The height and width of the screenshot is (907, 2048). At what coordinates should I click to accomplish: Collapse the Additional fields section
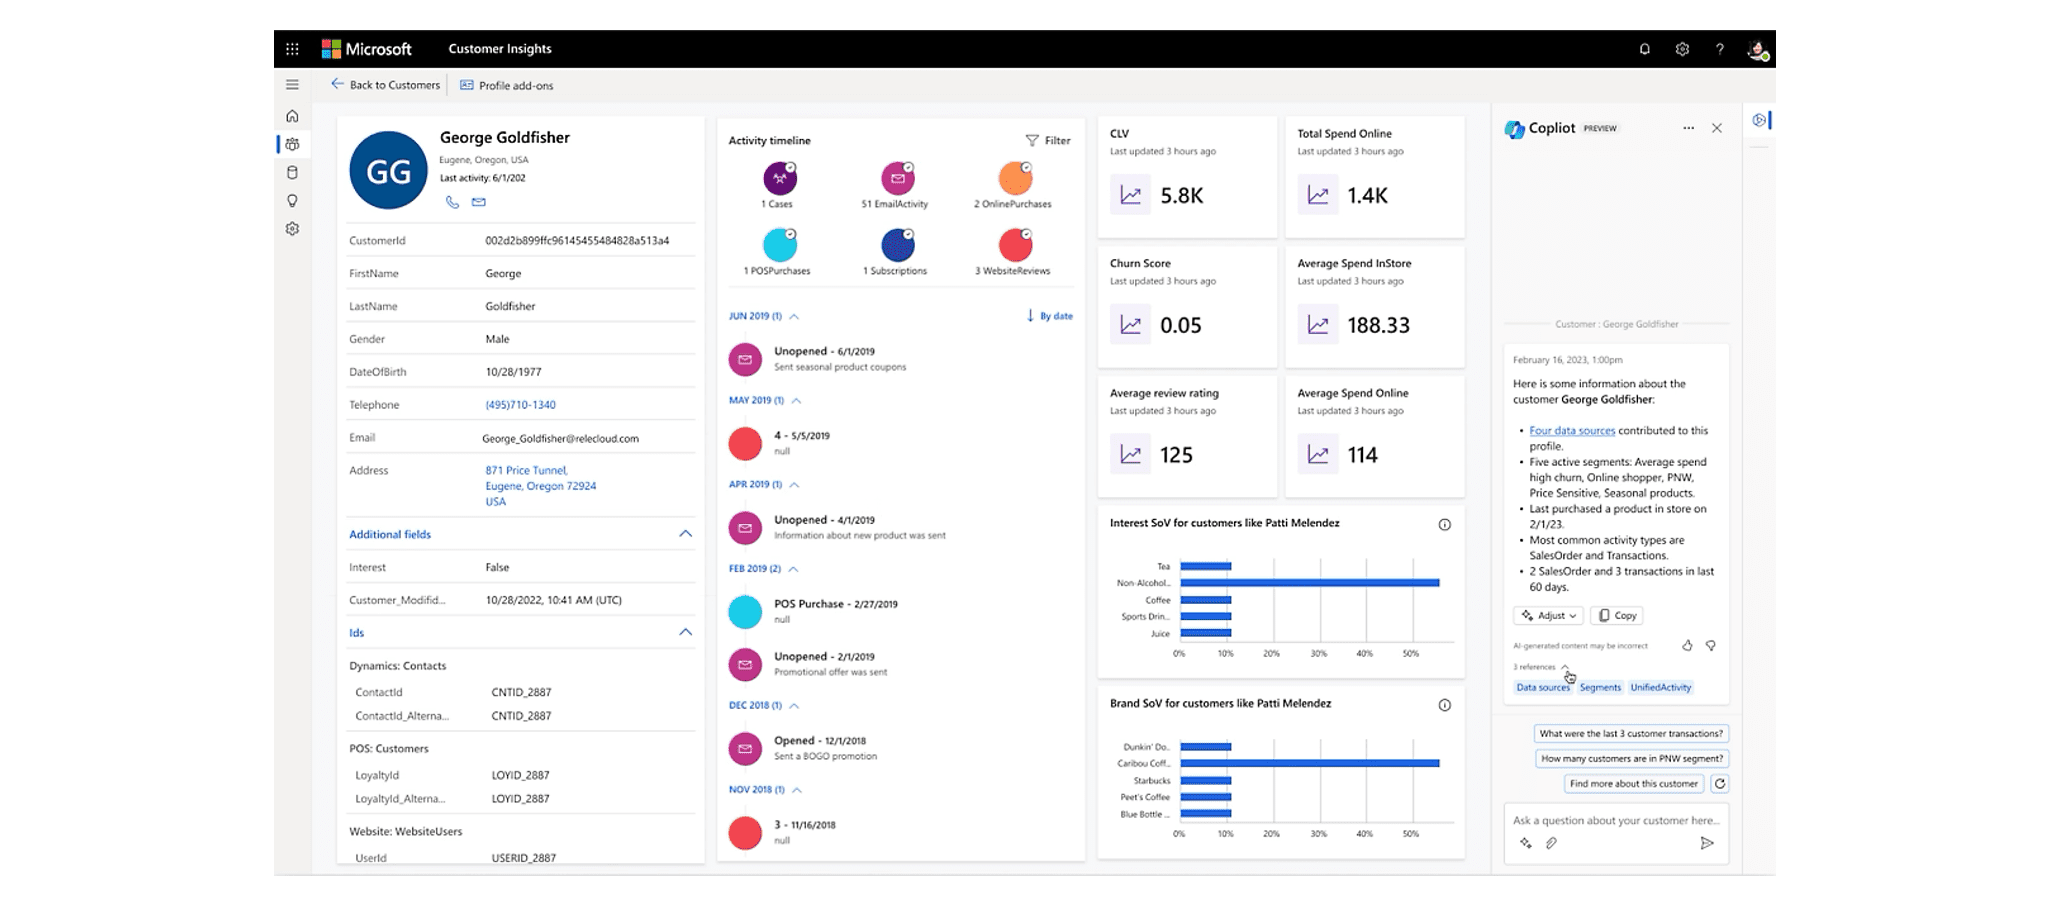(x=685, y=534)
